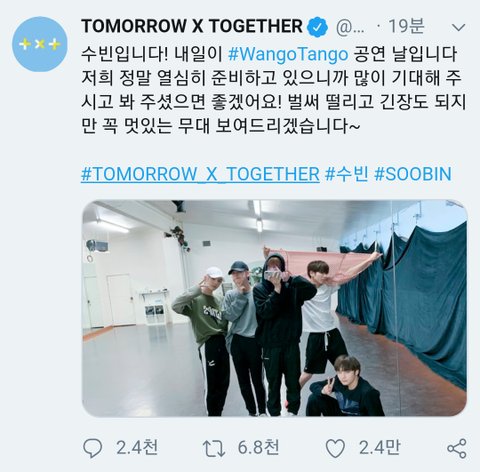This screenshot has width=480, height=472.
Task: Click the blue verified badge
Action: click(x=317, y=27)
